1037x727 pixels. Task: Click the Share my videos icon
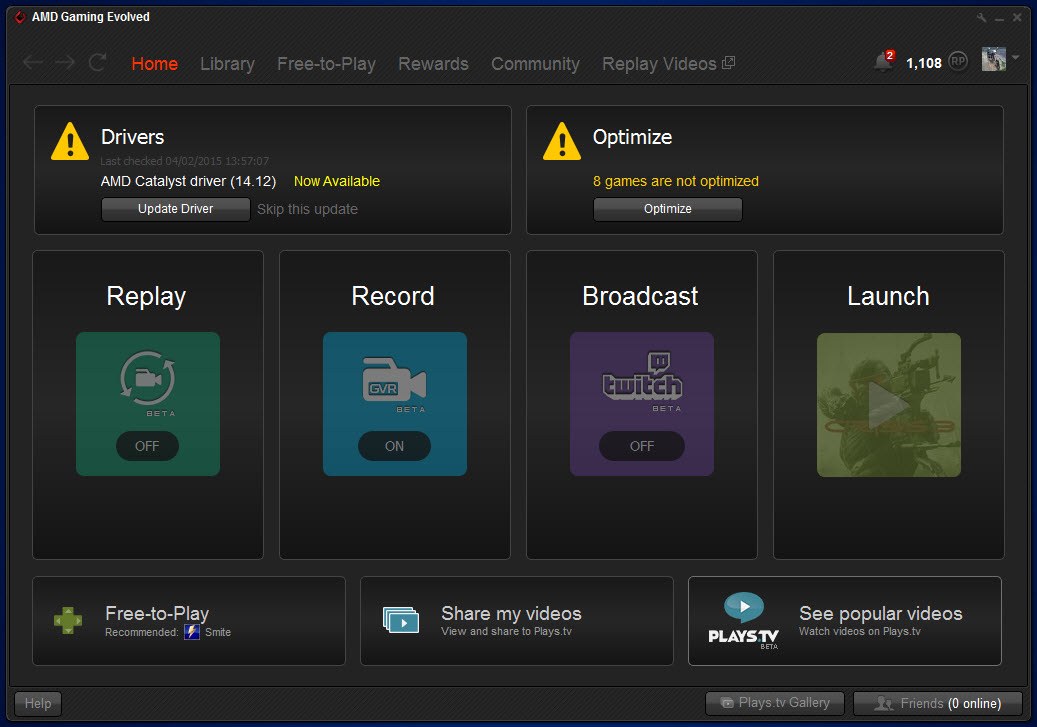tap(401, 620)
